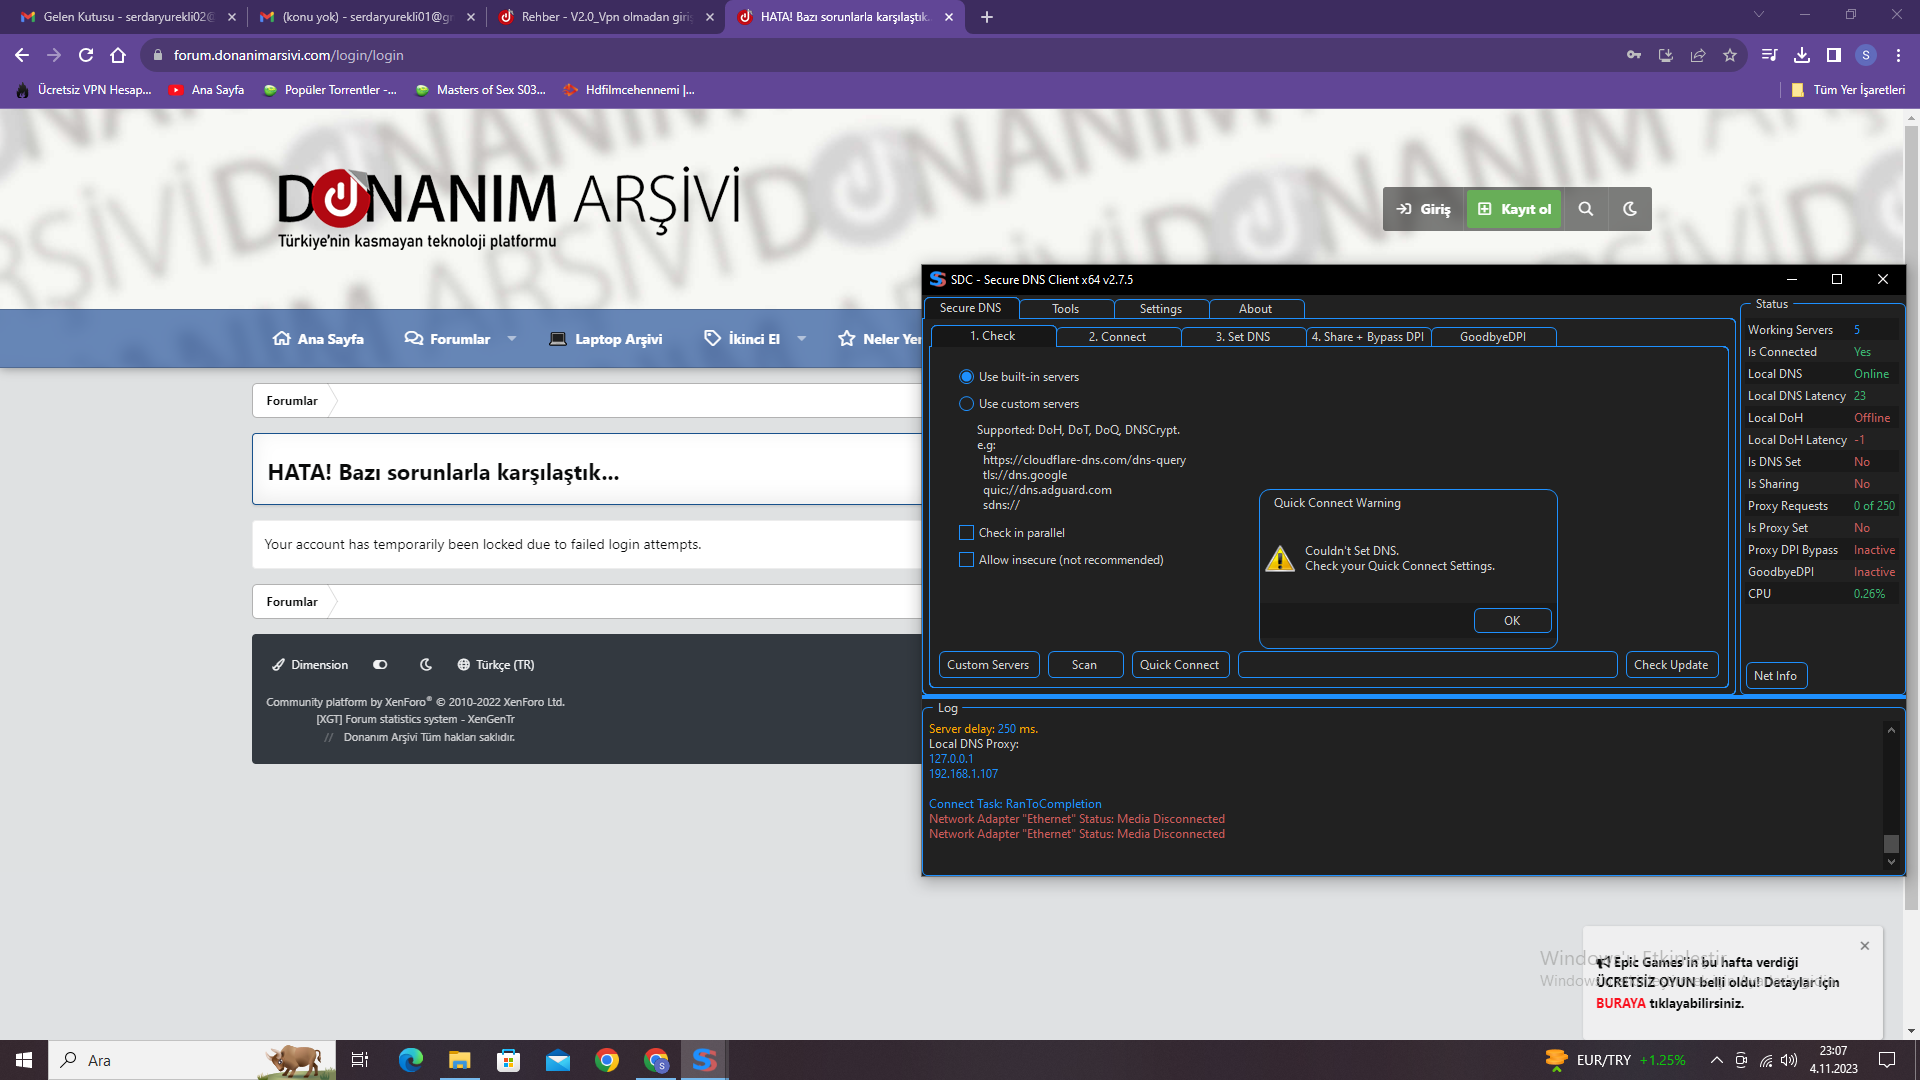Click the Chrome reload page icon
Image resolution: width=1920 pixels, height=1080 pixels.
click(x=86, y=55)
